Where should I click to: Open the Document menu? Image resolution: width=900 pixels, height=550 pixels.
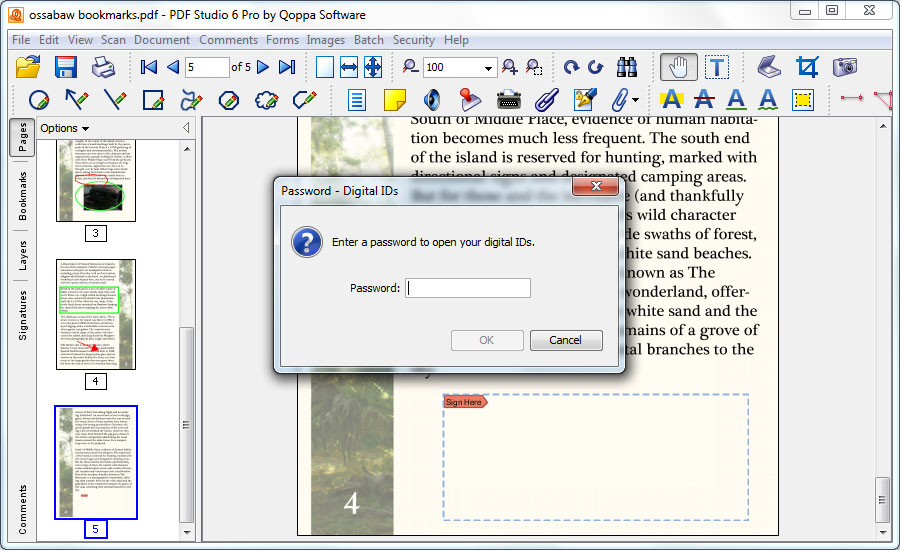coord(162,40)
